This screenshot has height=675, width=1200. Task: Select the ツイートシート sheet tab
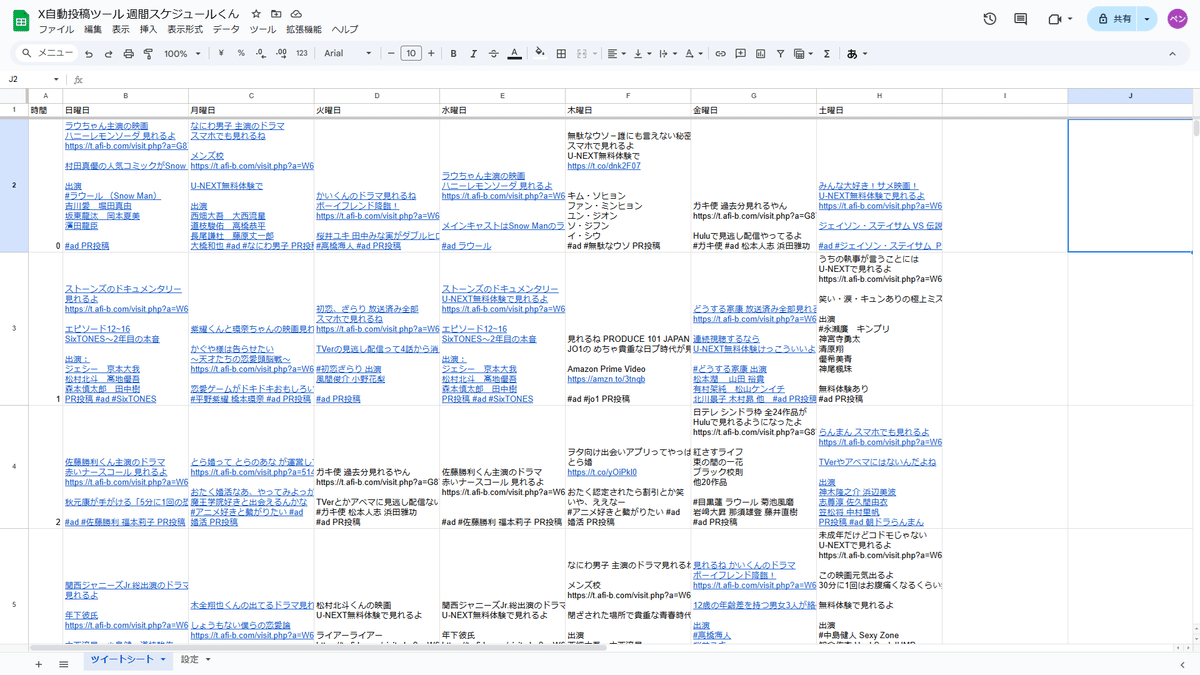[x=122, y=660]
